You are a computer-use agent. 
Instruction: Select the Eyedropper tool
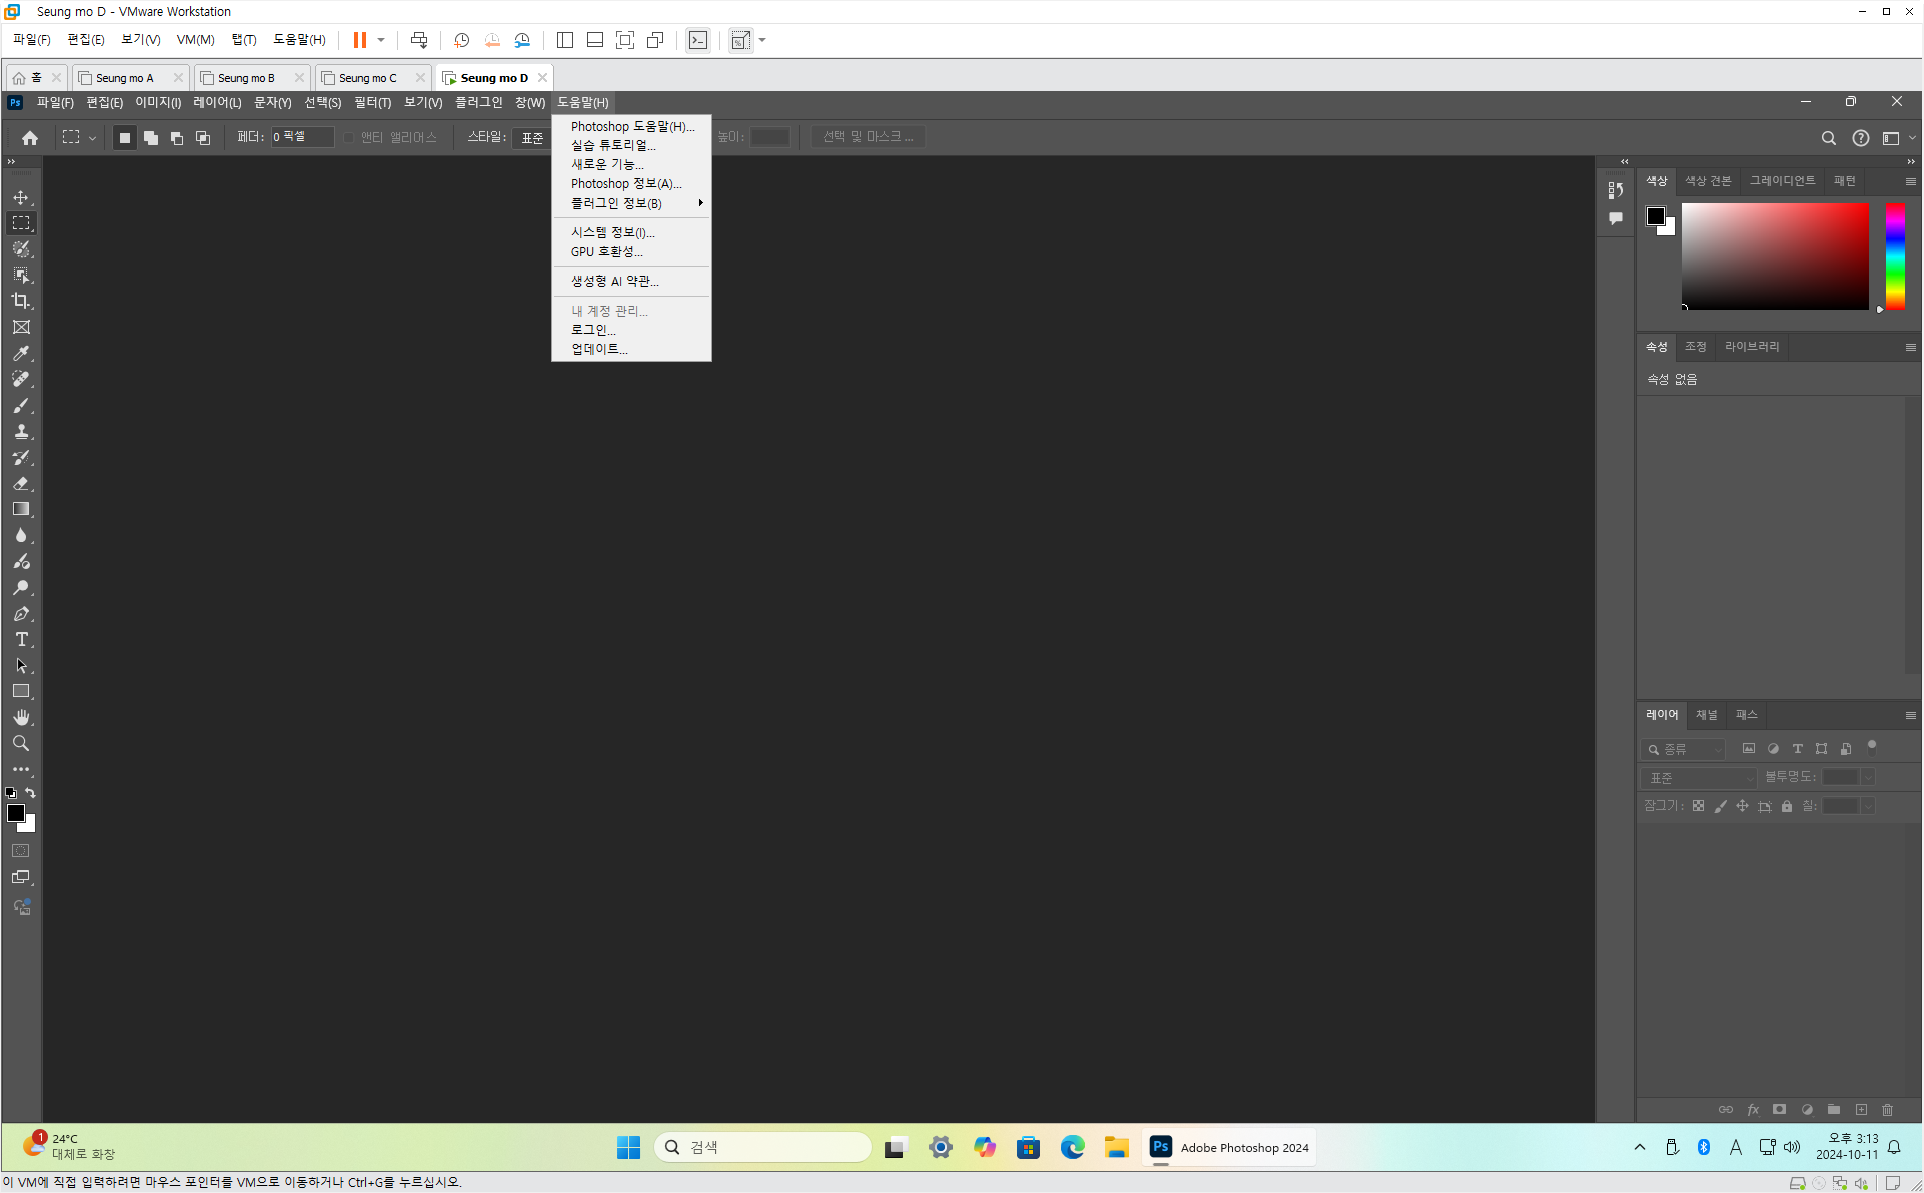(21, 353)
